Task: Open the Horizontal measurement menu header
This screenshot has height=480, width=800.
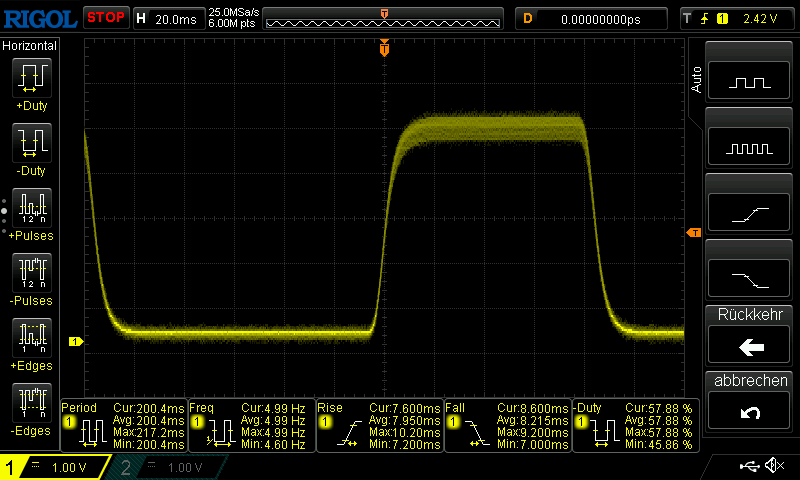Action: tap(30, 46)
